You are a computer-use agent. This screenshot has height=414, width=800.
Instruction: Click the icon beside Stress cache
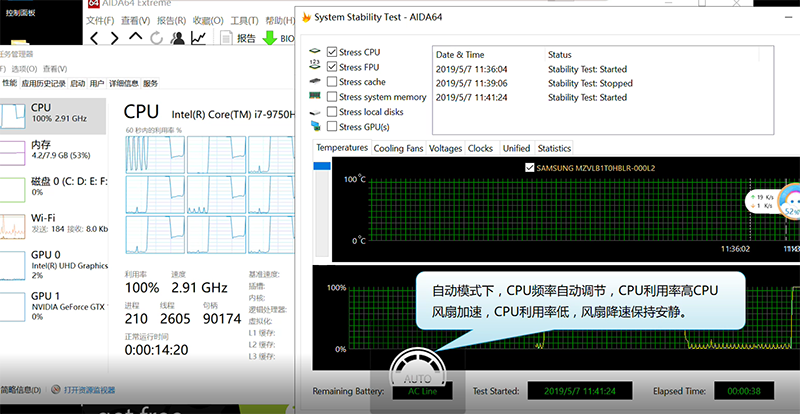pos(315,81)
